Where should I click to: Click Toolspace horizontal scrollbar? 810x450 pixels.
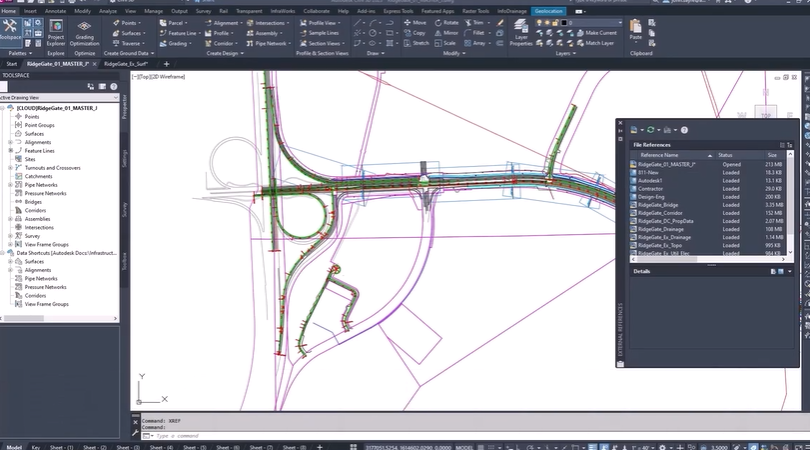[59, 318]
